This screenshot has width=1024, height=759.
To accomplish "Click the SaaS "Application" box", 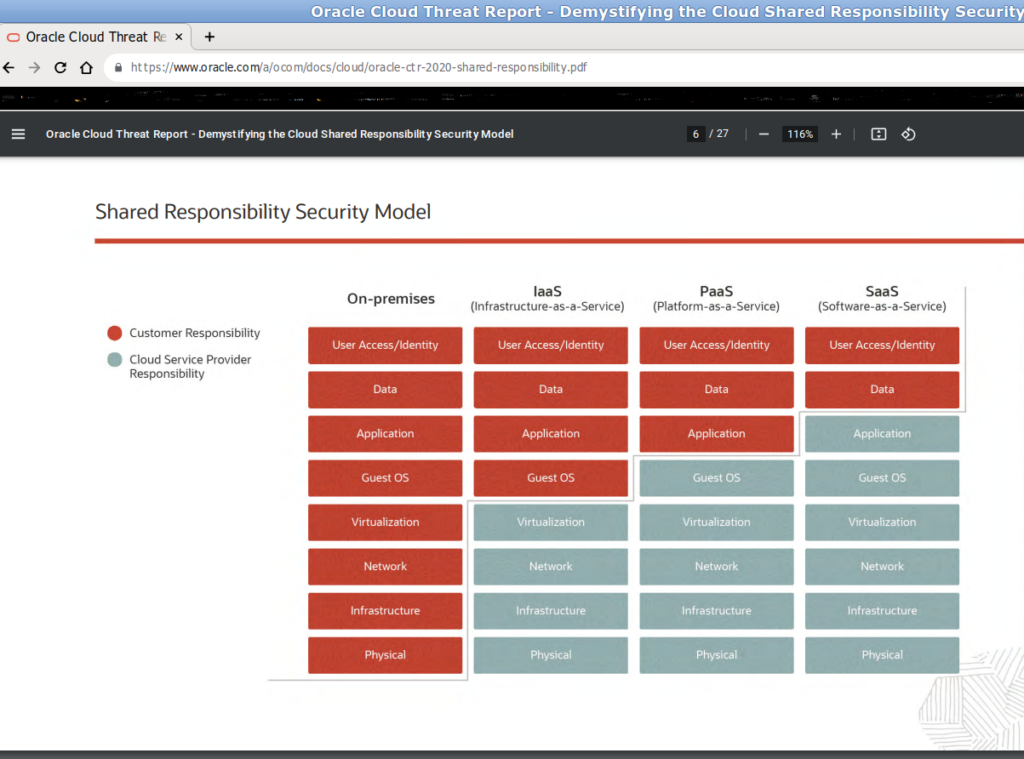I will click(882, 434).
